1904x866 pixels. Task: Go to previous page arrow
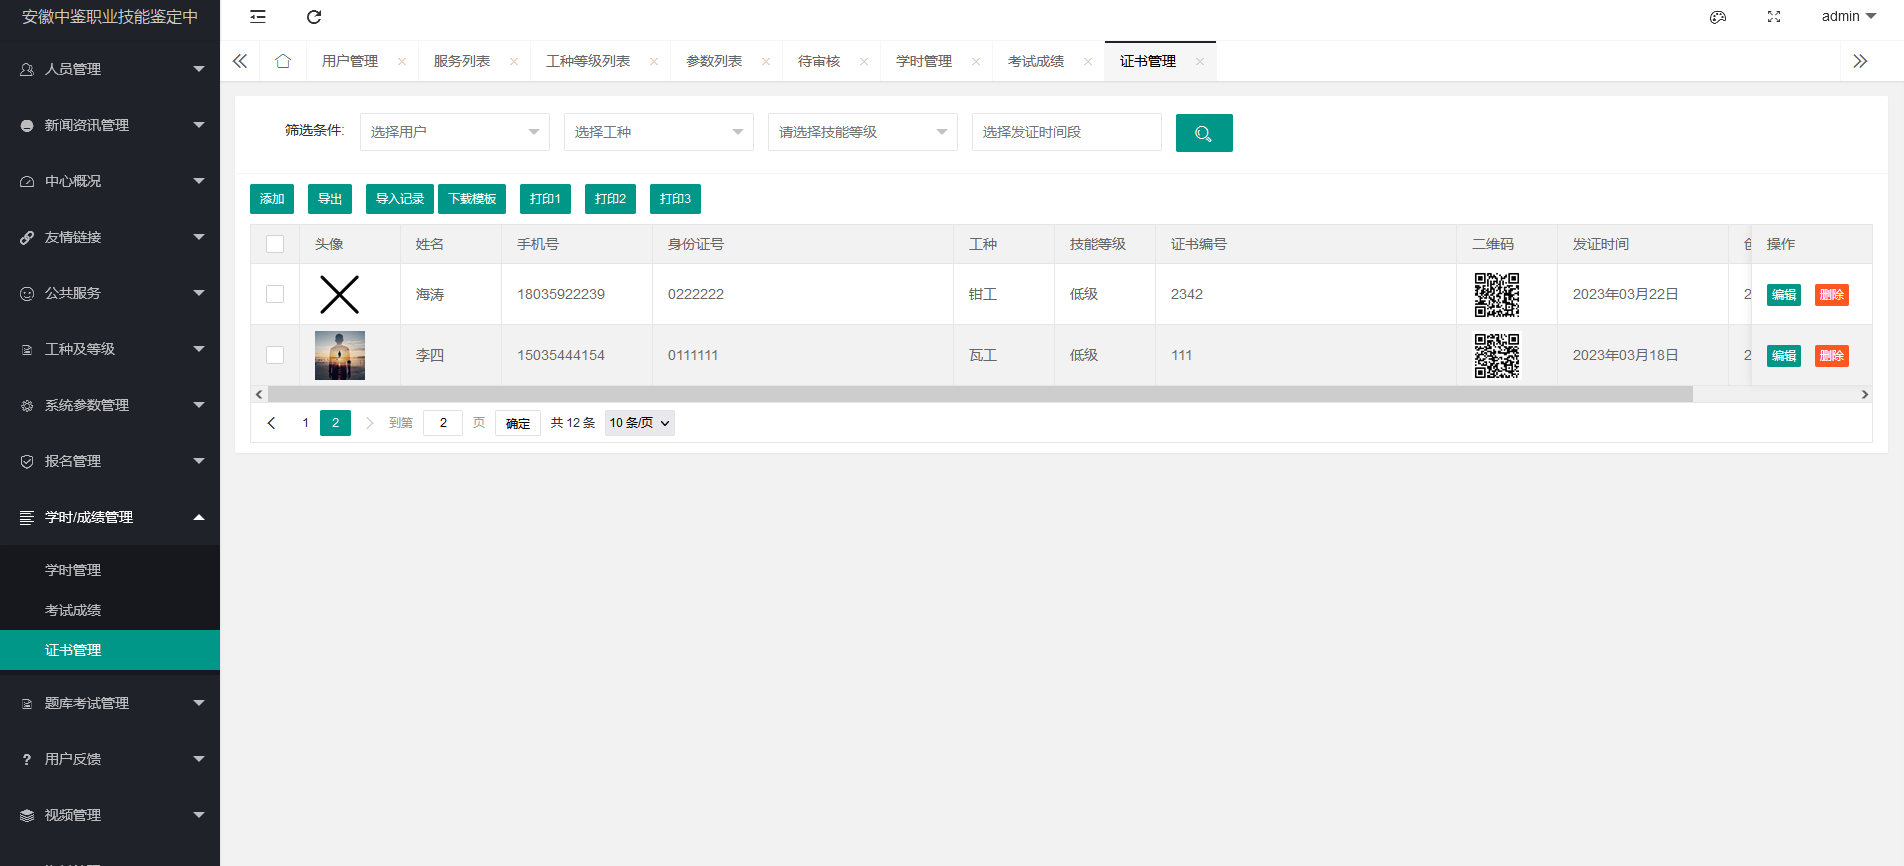click(x=271, y=423)
